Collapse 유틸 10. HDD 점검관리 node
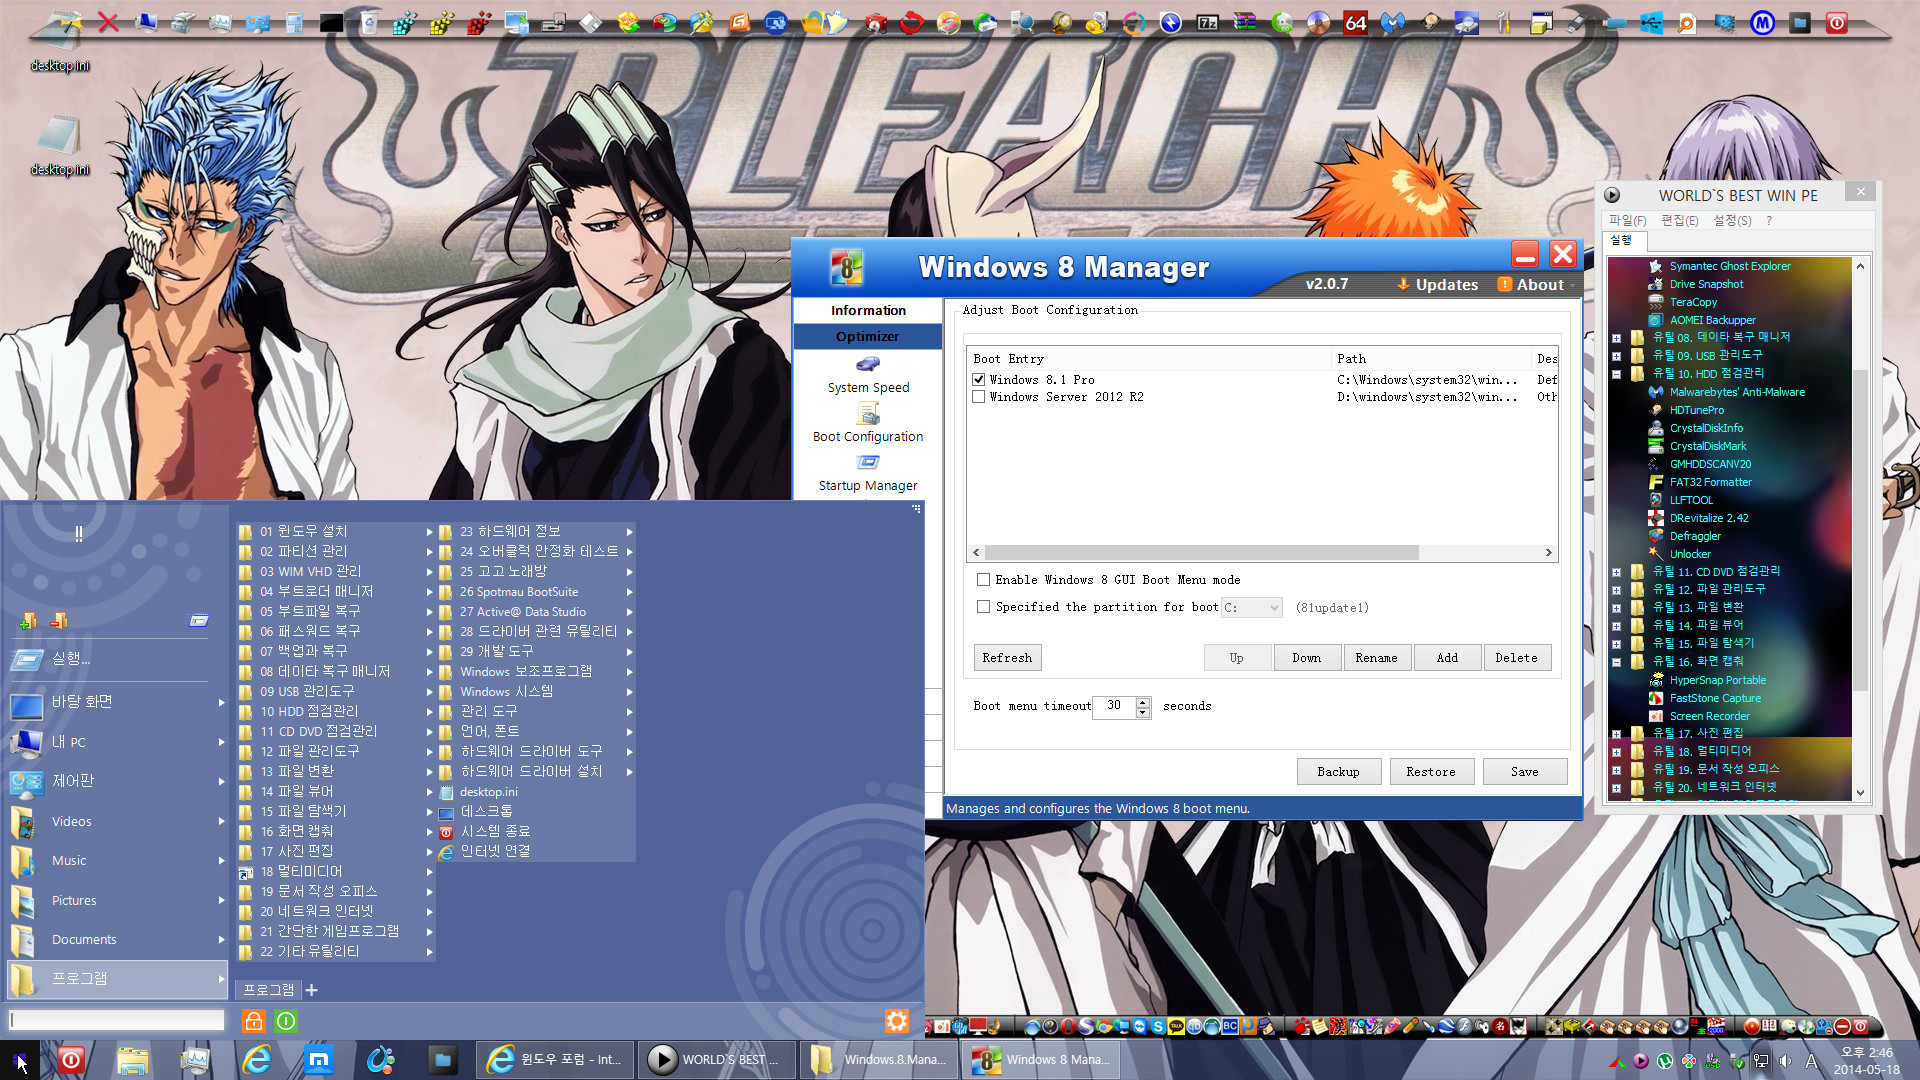This screenshot has height=1080, width=1920. (1616, 374)
